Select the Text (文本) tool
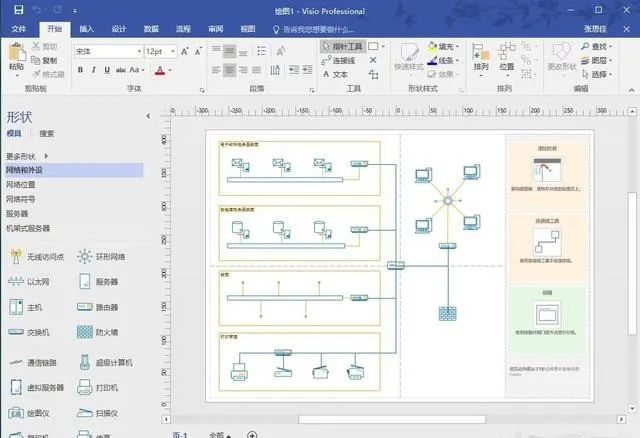The height and width of the screenshot is (438, 640). [x=336, y=74]
